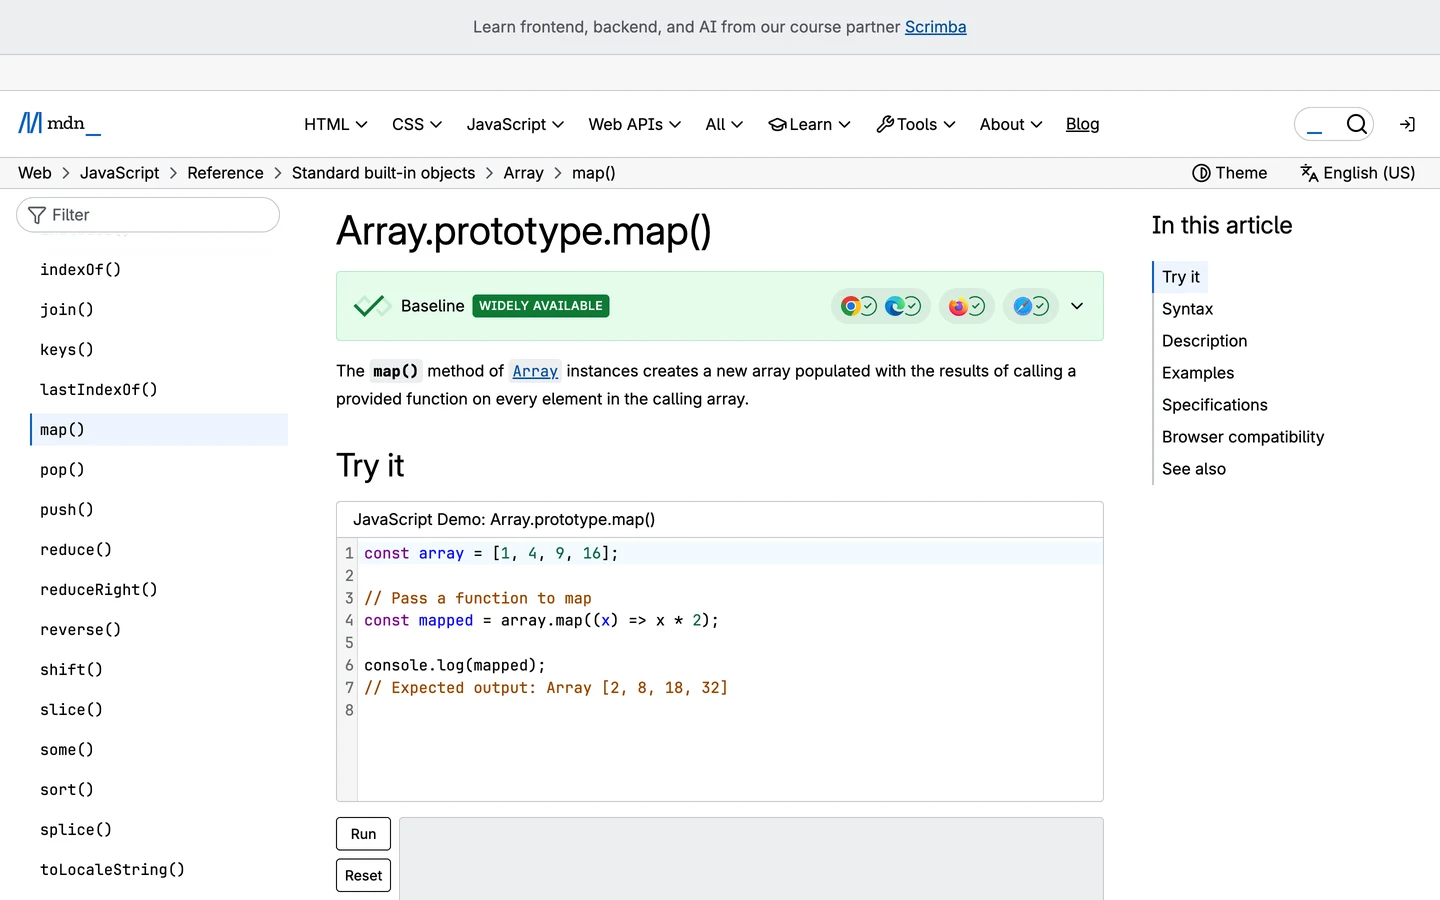Screen dimensions: 1440x900
Task: Open sort() in the sidebar
Action: click(x=67, y=790)
